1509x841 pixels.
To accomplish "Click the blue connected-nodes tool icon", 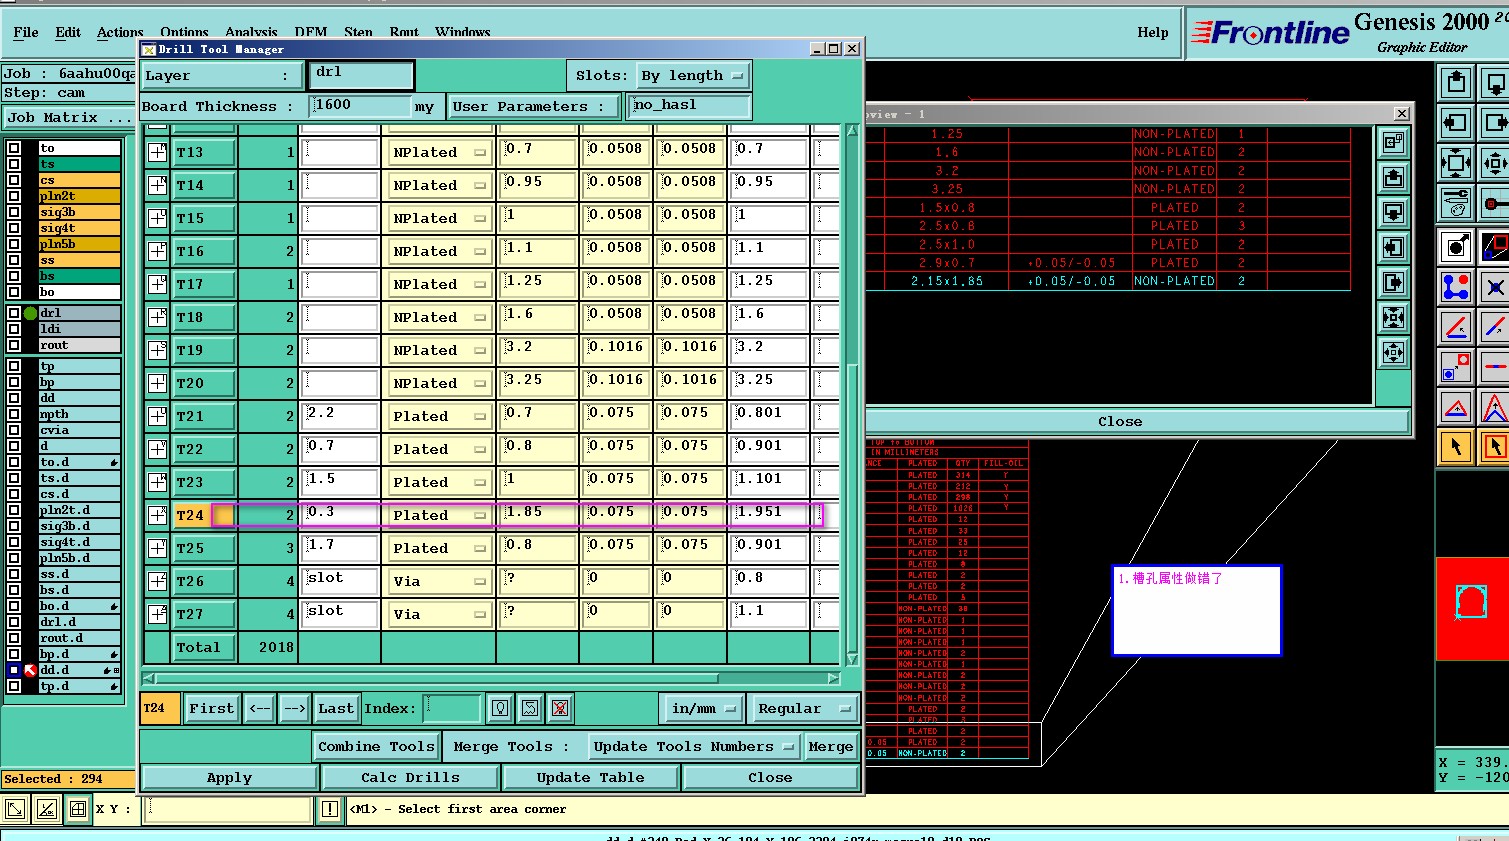I will [1456, 288].
